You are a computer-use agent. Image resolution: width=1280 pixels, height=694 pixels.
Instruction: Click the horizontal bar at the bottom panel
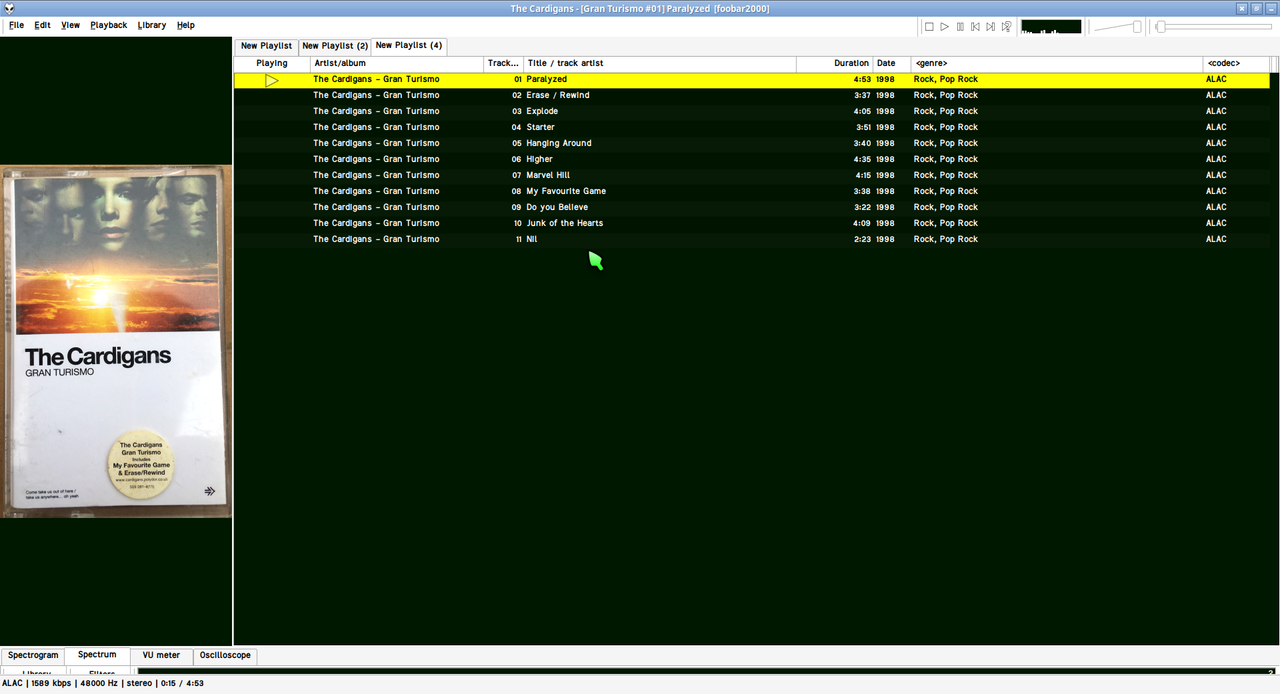coord(706,672)
